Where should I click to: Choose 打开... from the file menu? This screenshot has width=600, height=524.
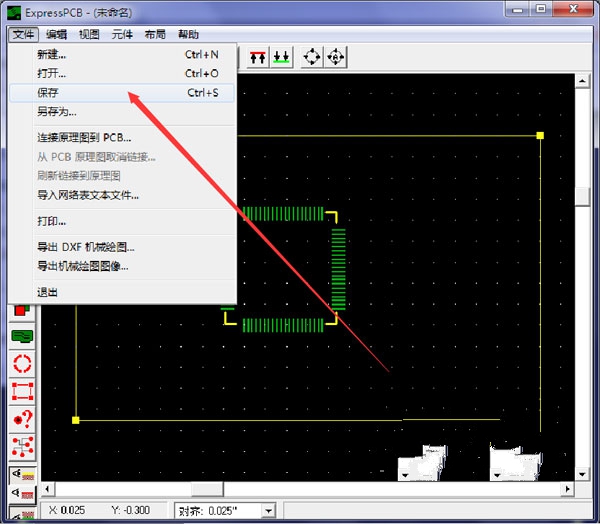122,73
